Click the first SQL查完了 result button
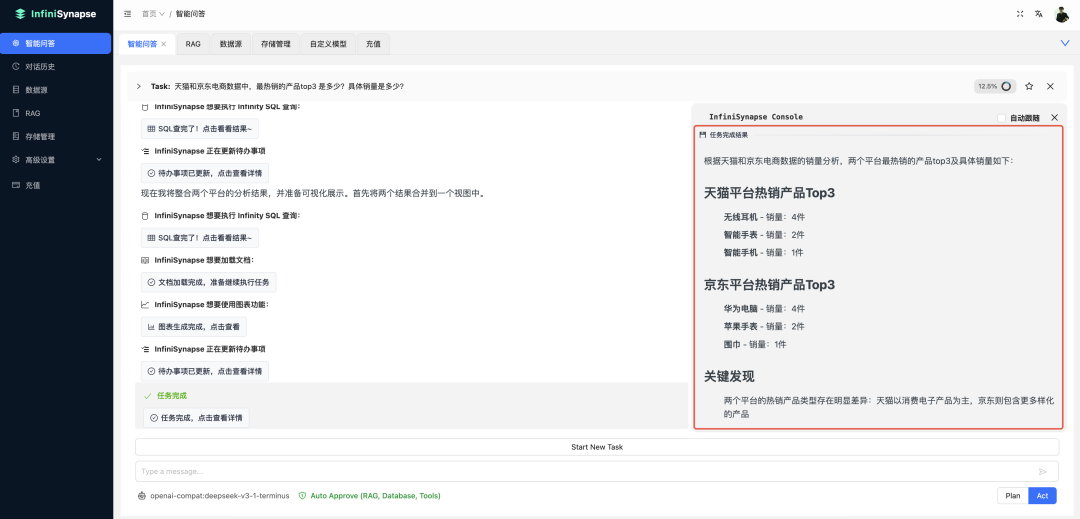The height and width of the screenshot is (519, 1080). click(200, 129)
